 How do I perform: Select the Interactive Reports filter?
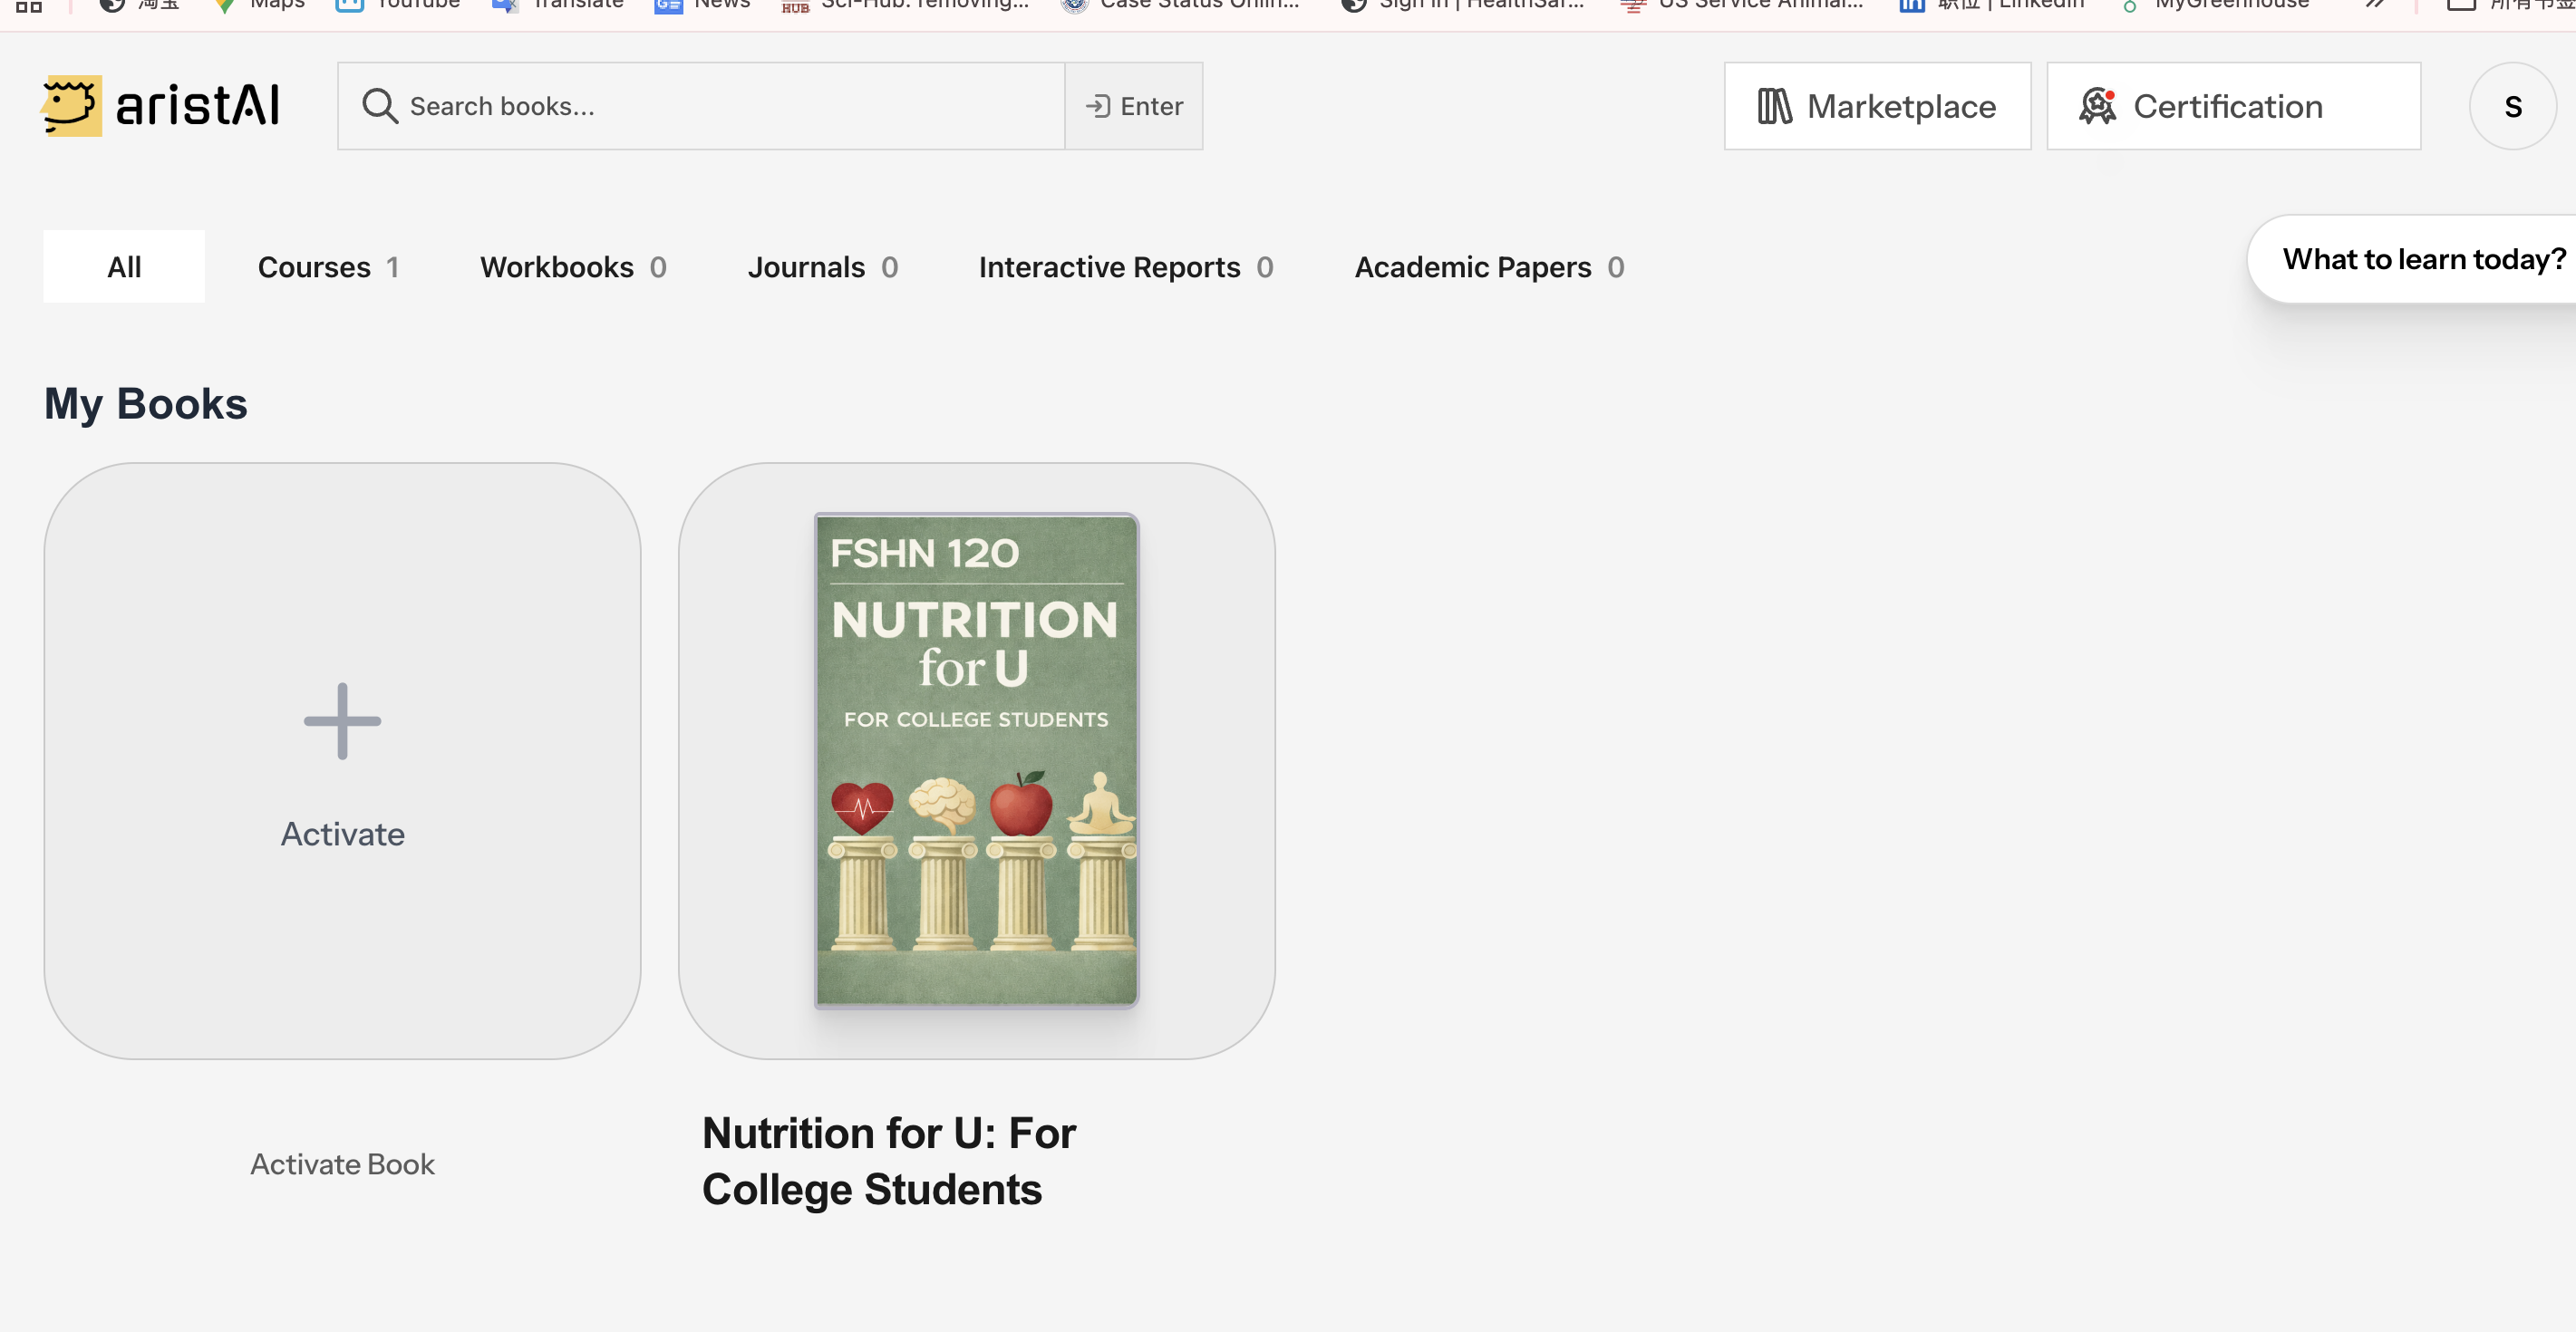1125,266
